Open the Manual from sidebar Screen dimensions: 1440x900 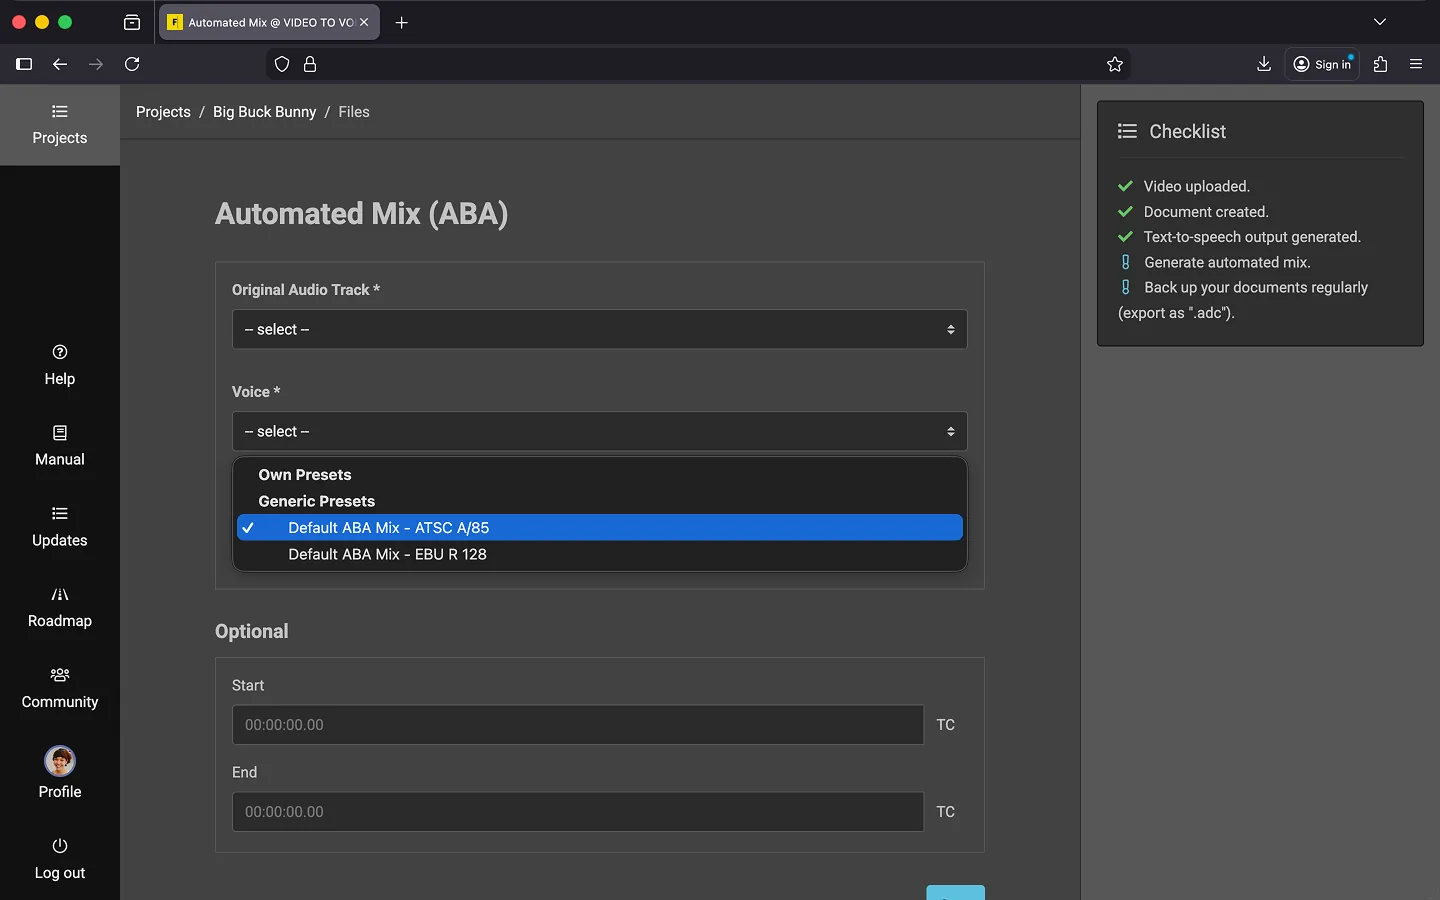[60, 446]
